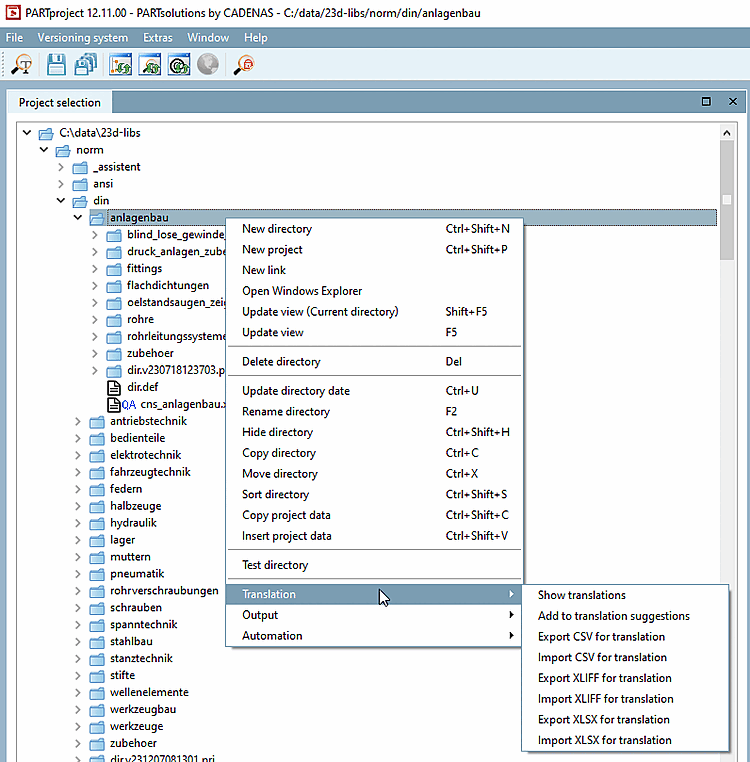Collapse the norm folder node
Viewport: 750px width, 762px height.
(44, 150)
